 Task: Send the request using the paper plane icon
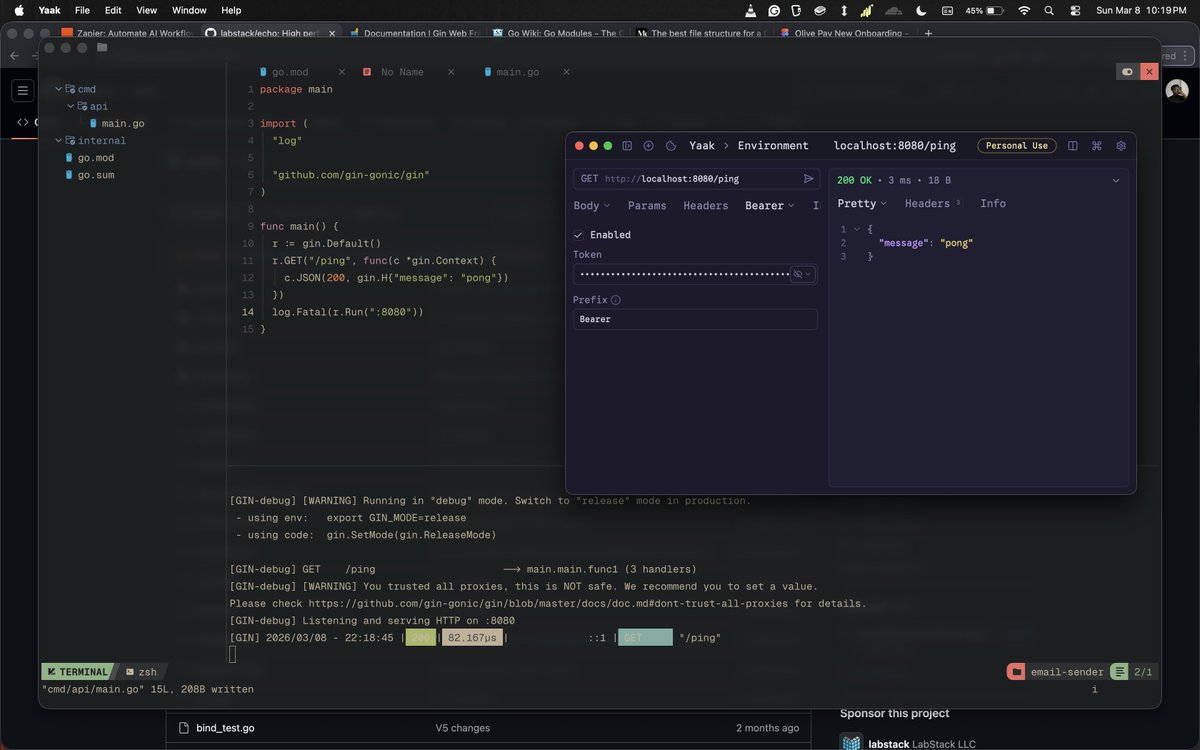810,178
